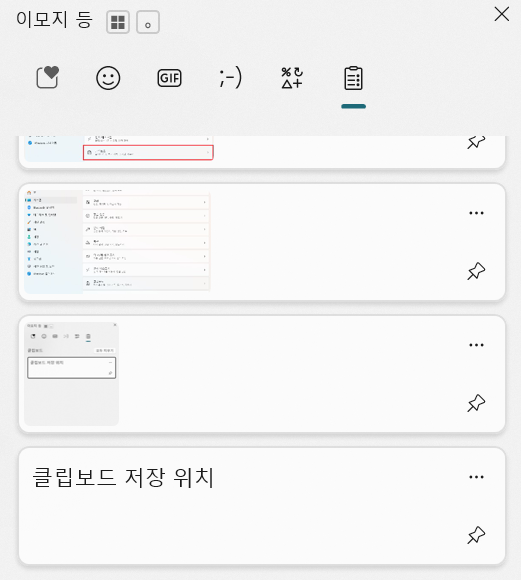Open more options for settings list screenshot
This screenshot has height=580, width=521.
click(476, 213)
